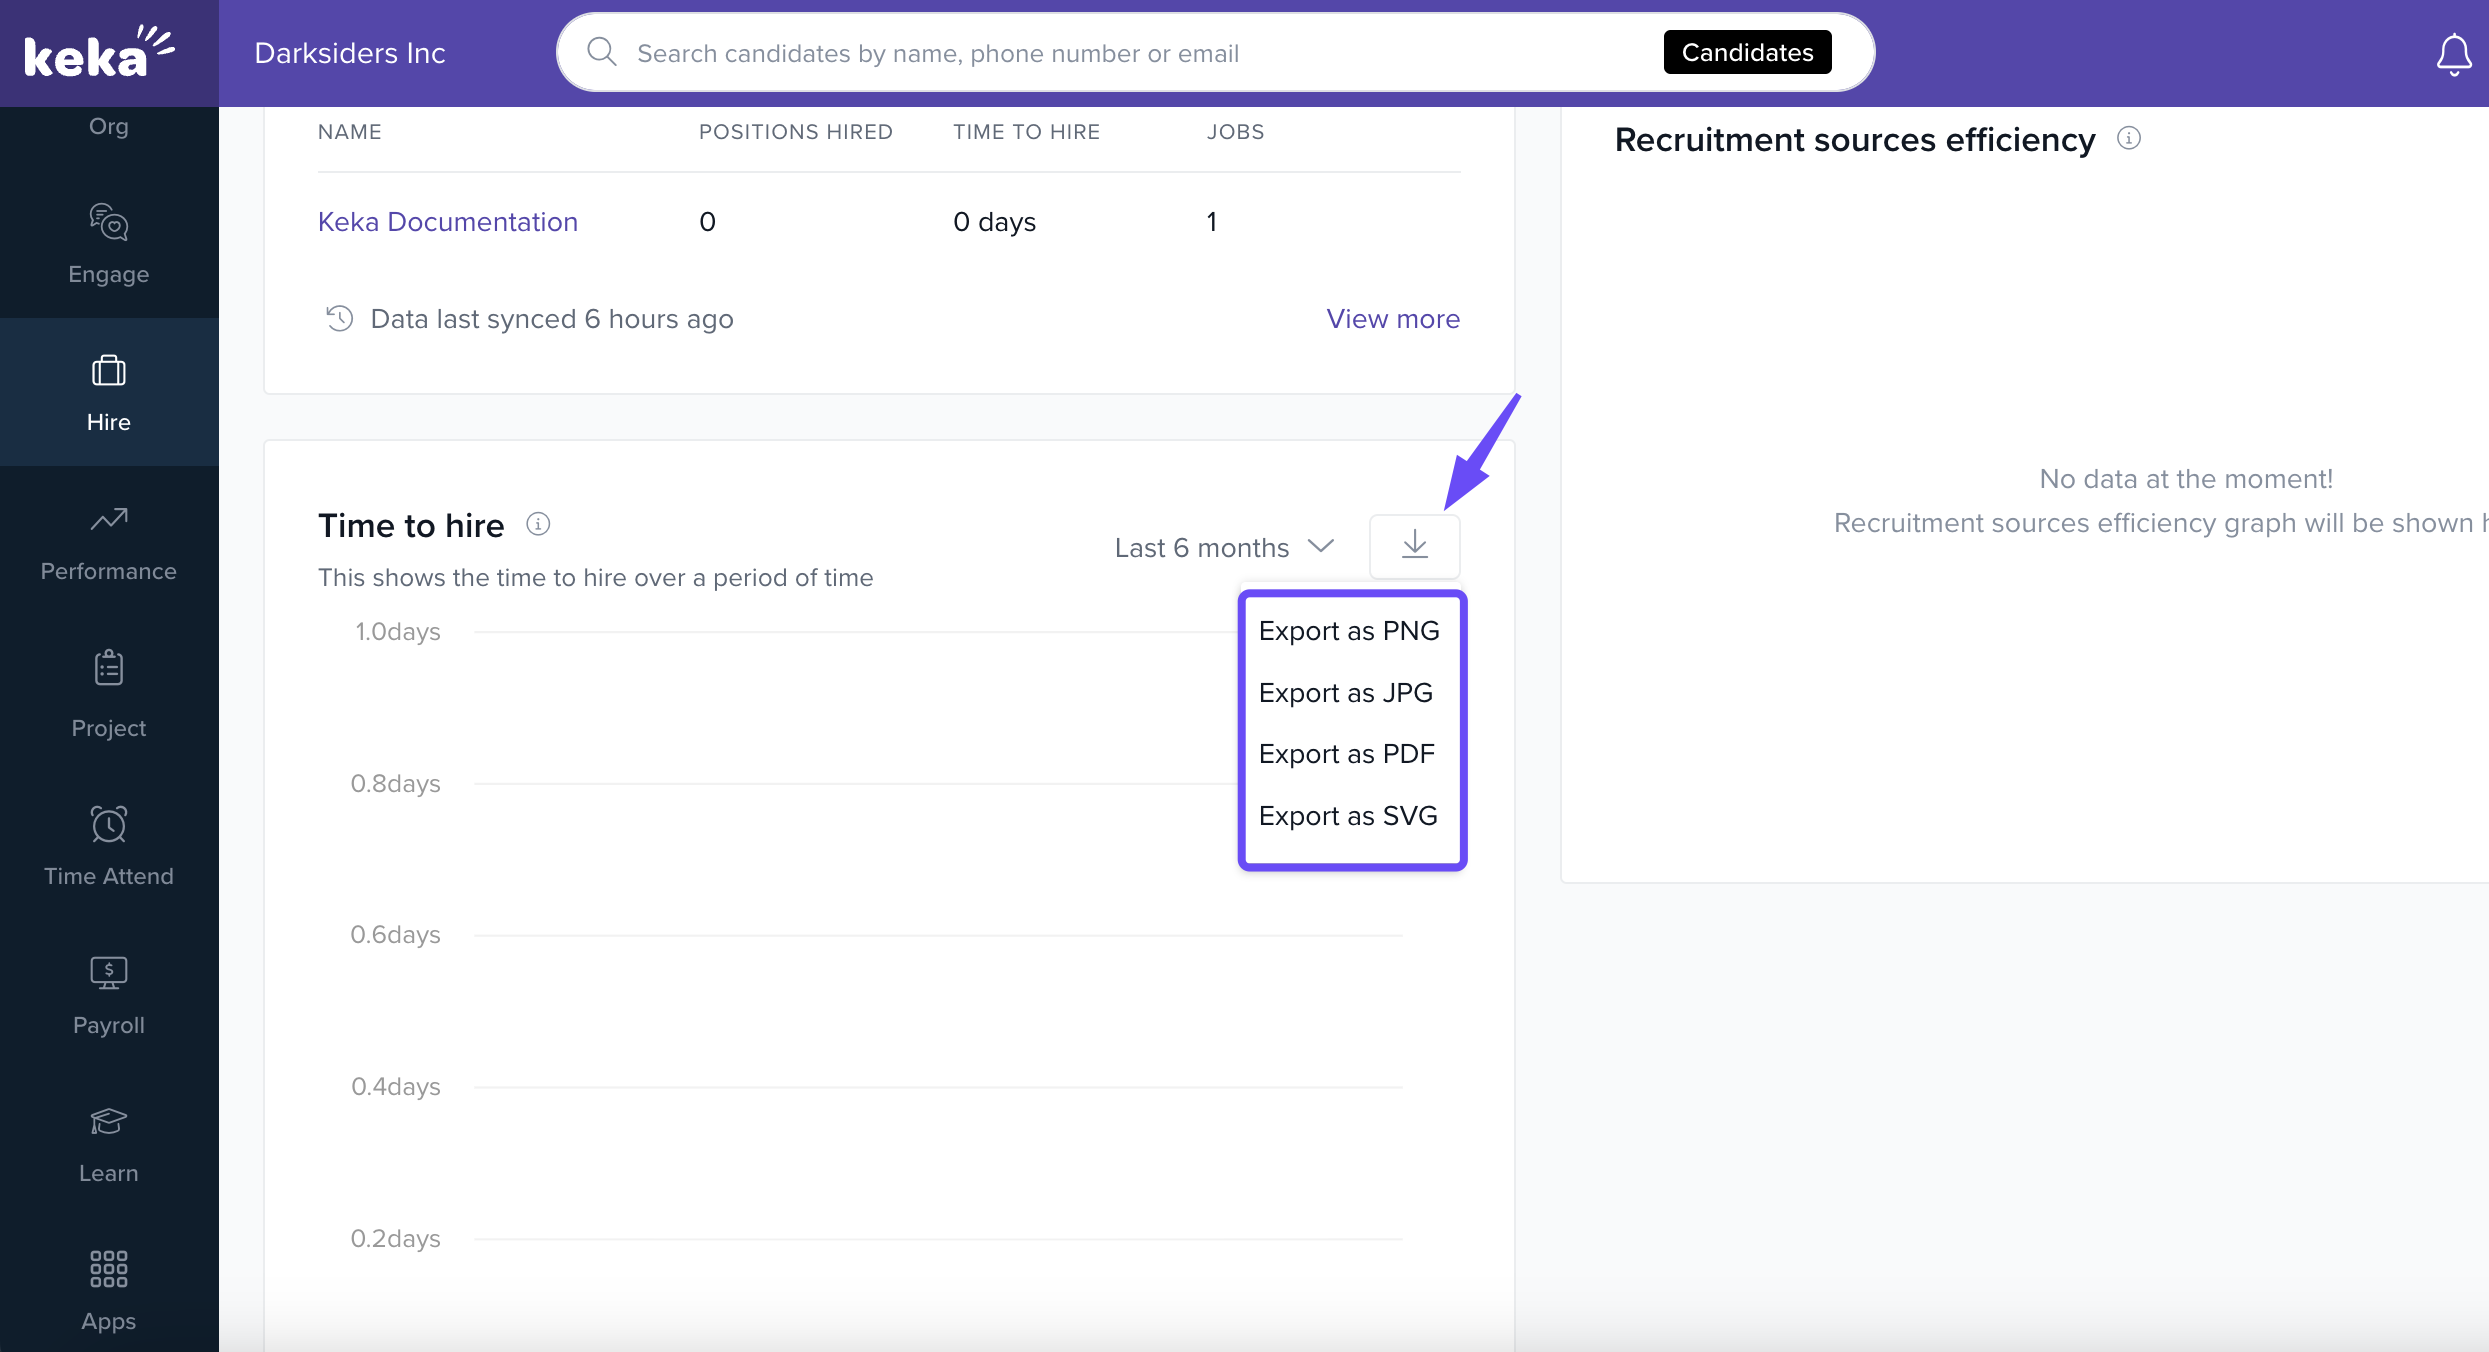This screenshot has height=1352, width=2489.
Task: Click info icon beside Time to hire
Action: tap(538, 524)
